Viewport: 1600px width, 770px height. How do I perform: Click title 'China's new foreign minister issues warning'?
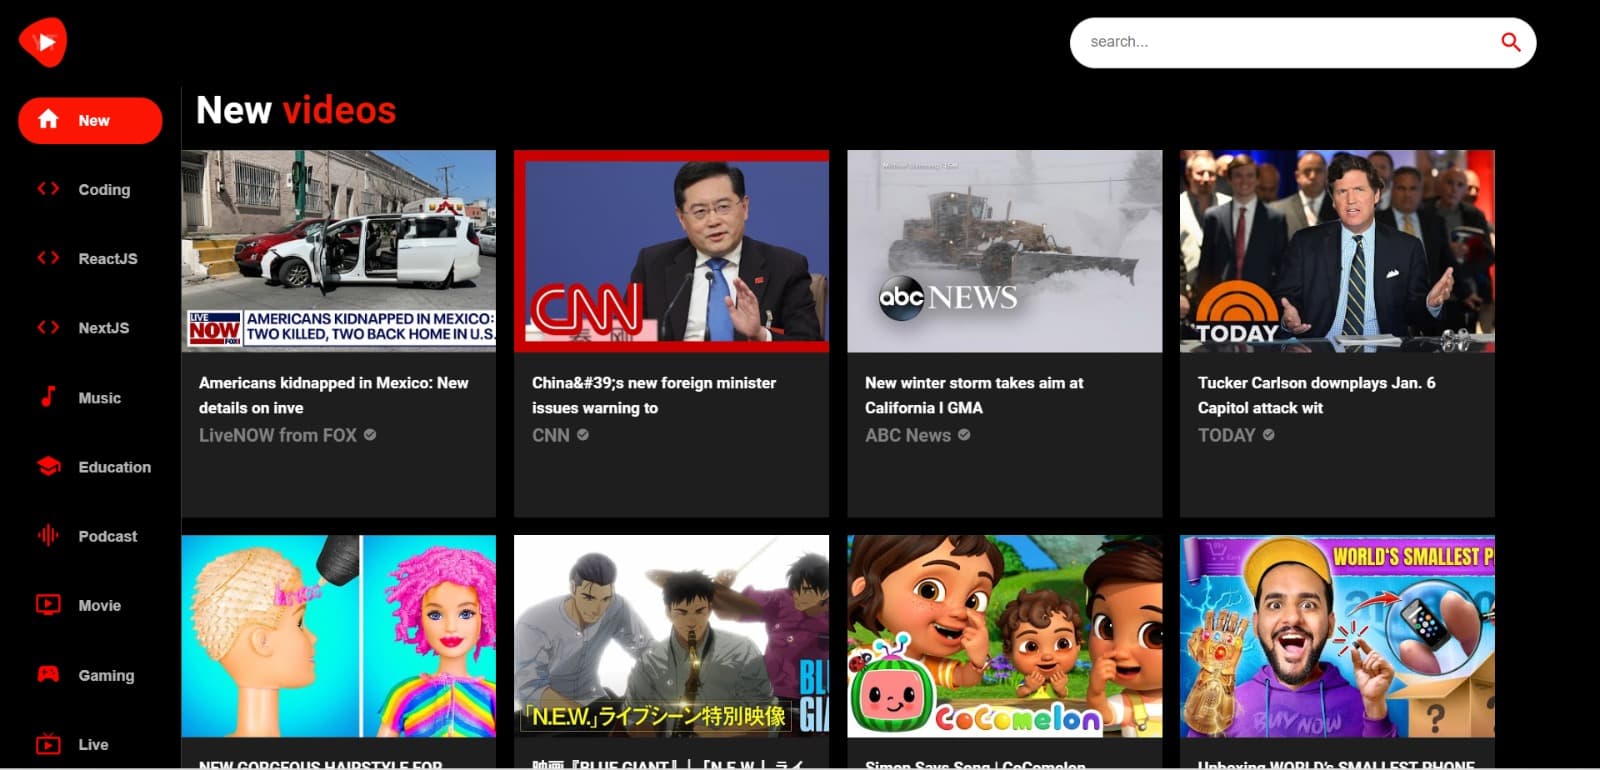pyautogui.click(x=654, y=395)
